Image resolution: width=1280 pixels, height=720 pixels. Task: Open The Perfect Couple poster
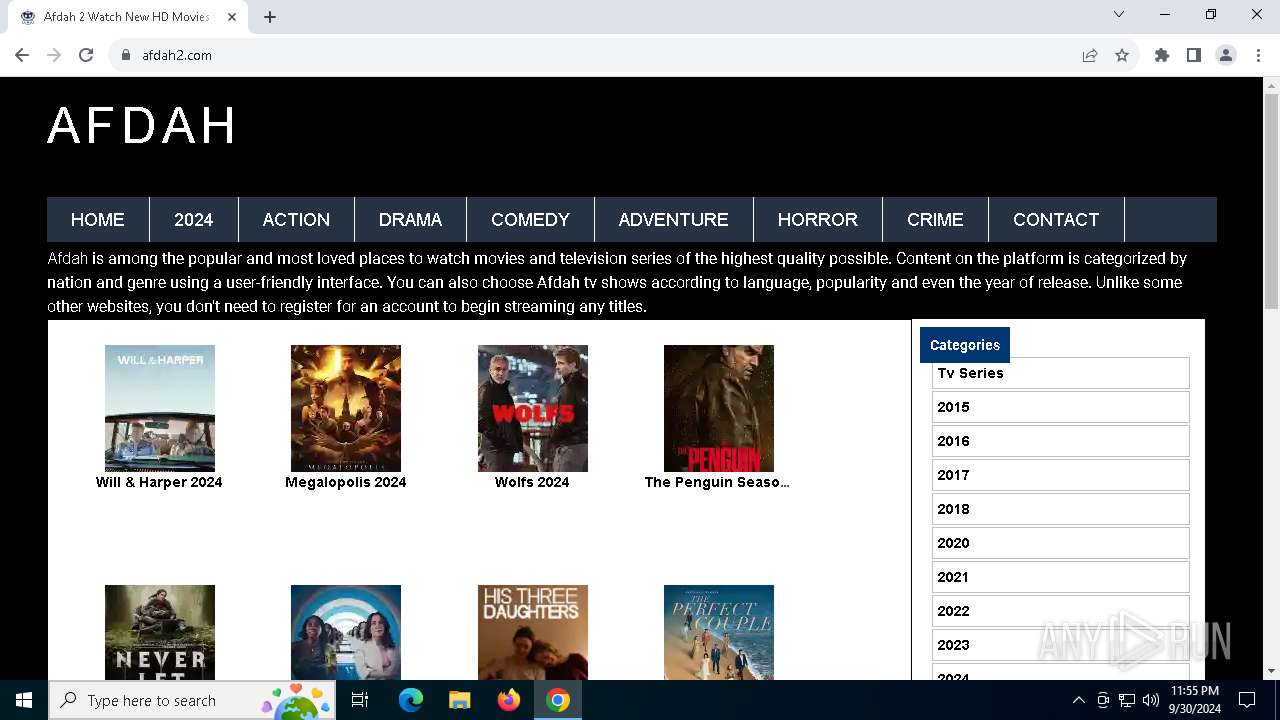(x=719, y=632)
